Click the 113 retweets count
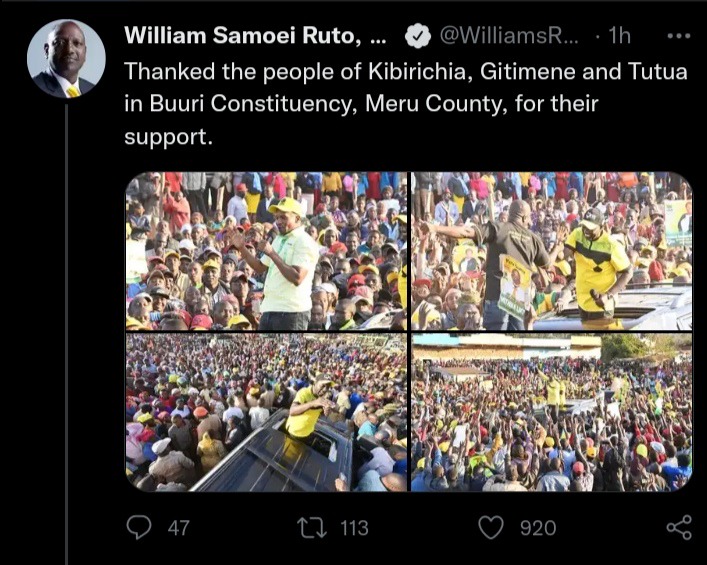The height and width of the screenshot is (565, 707). pos(354,528)
